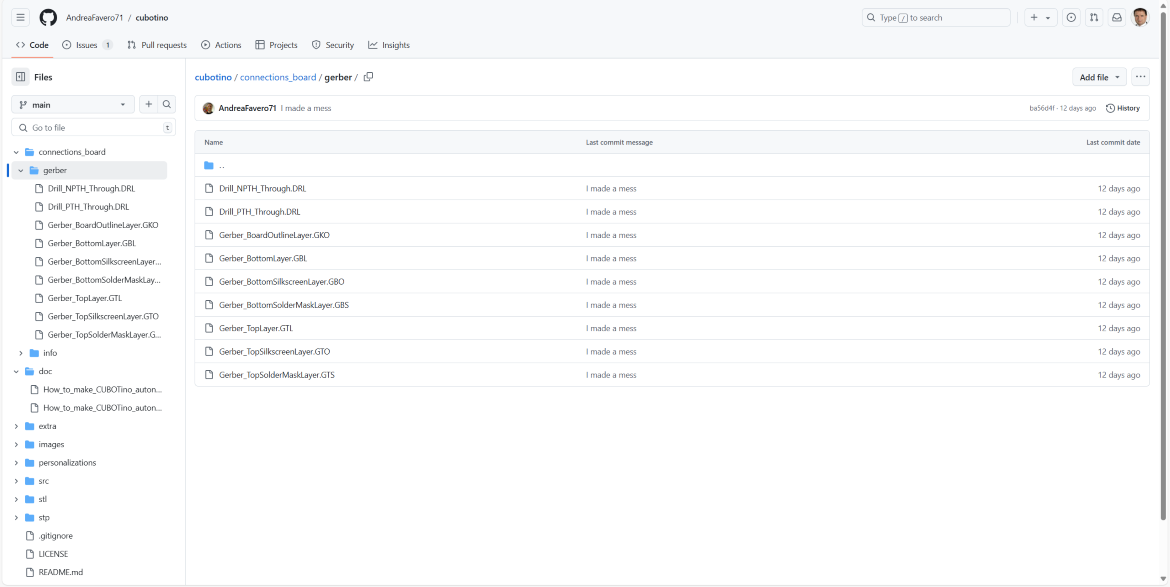The height and width of the screenshot is (587, 1170).
Task: Switch to the Actions tab
Action: [x=221, y=45]
